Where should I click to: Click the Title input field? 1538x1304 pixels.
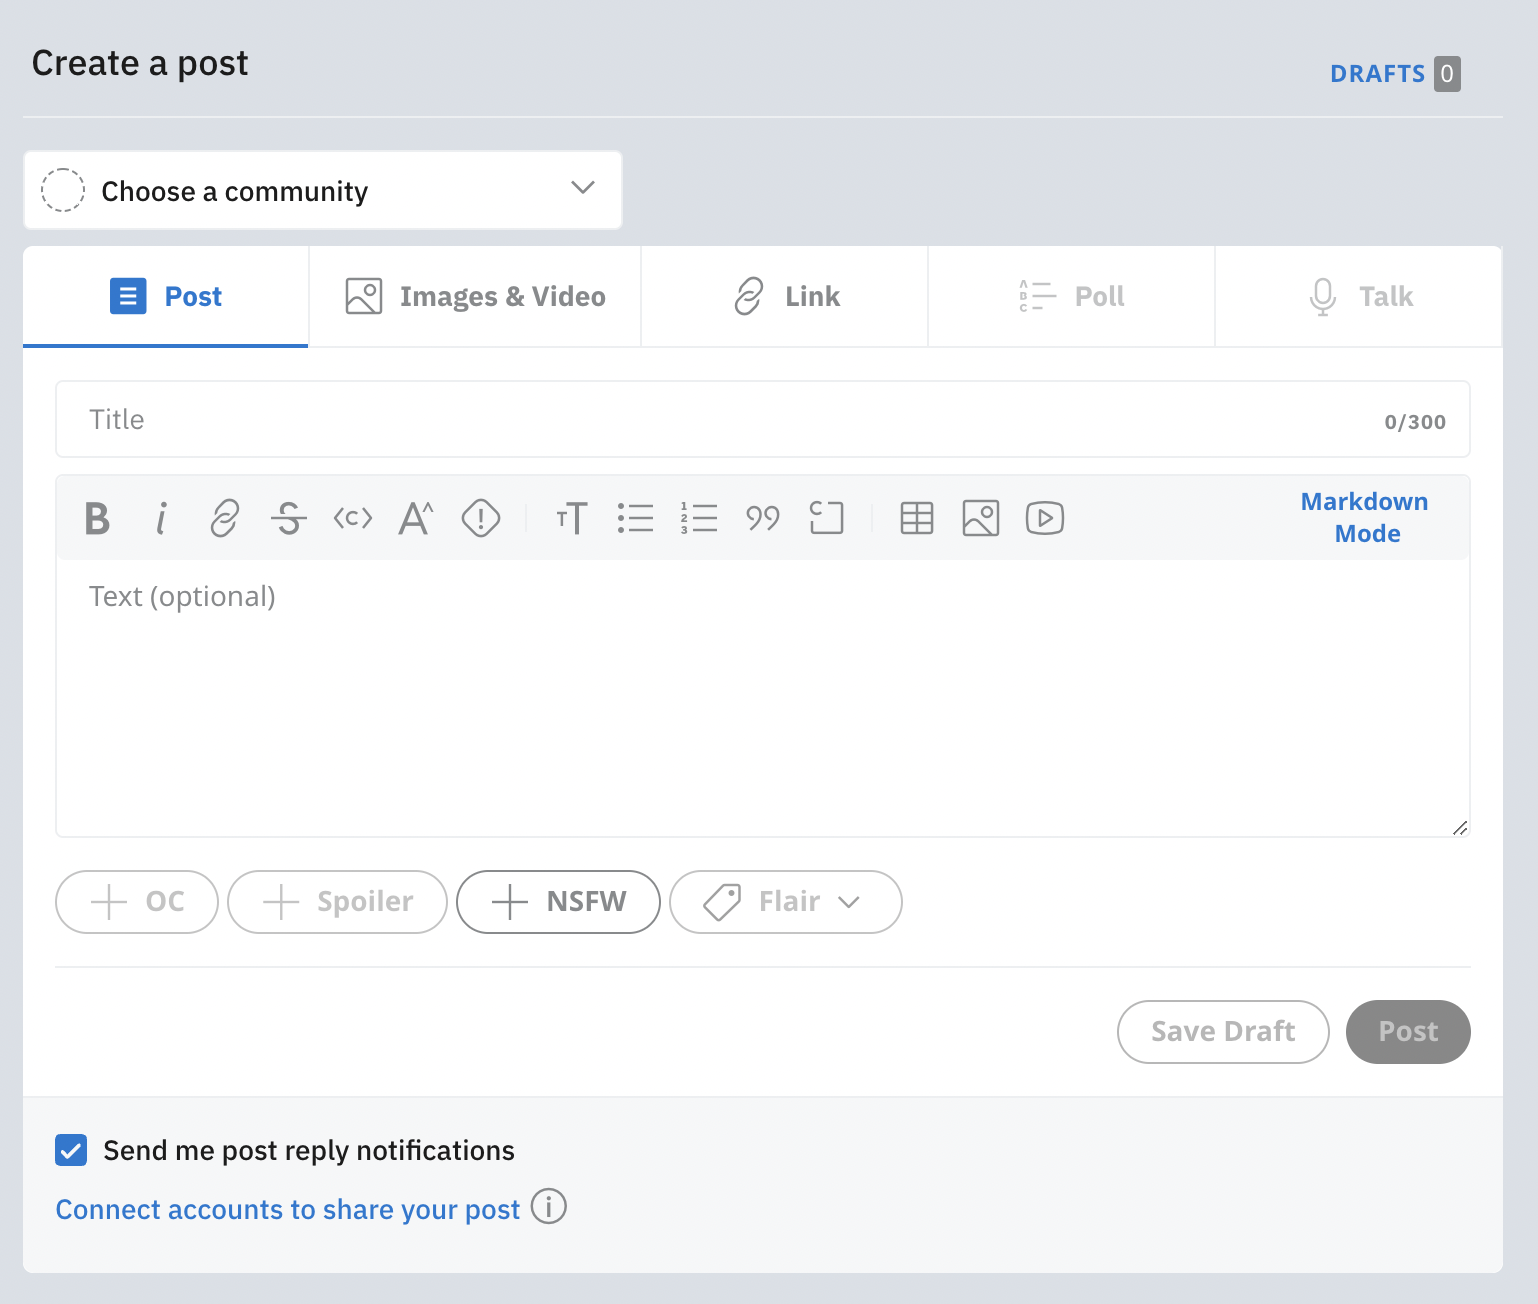pyautogui.click(x=600, y=419)
